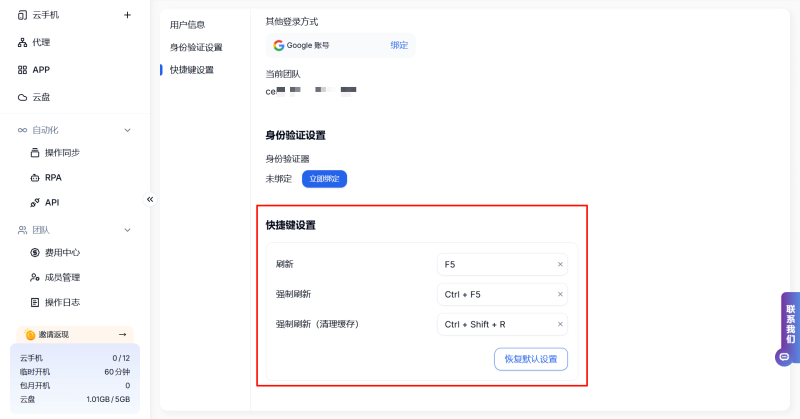
Task: Clear the F5 refresh shortcut field
Action: pyautogui.click(x=560, y=265)
